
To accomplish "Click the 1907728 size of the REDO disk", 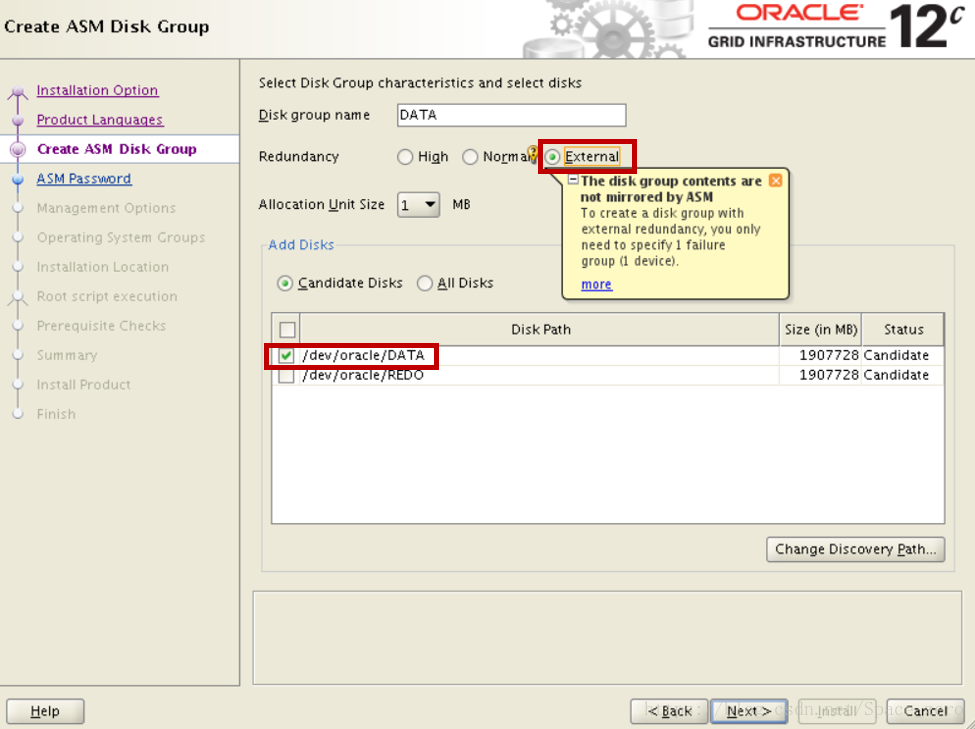I will click(x=828, y=375).
